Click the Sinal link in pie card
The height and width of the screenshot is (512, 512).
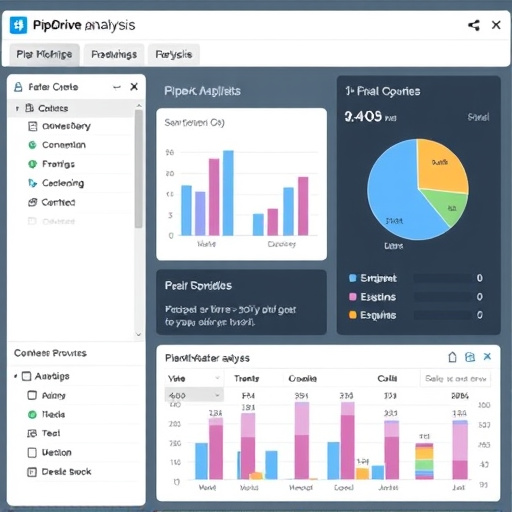click(x=478, y=117)
